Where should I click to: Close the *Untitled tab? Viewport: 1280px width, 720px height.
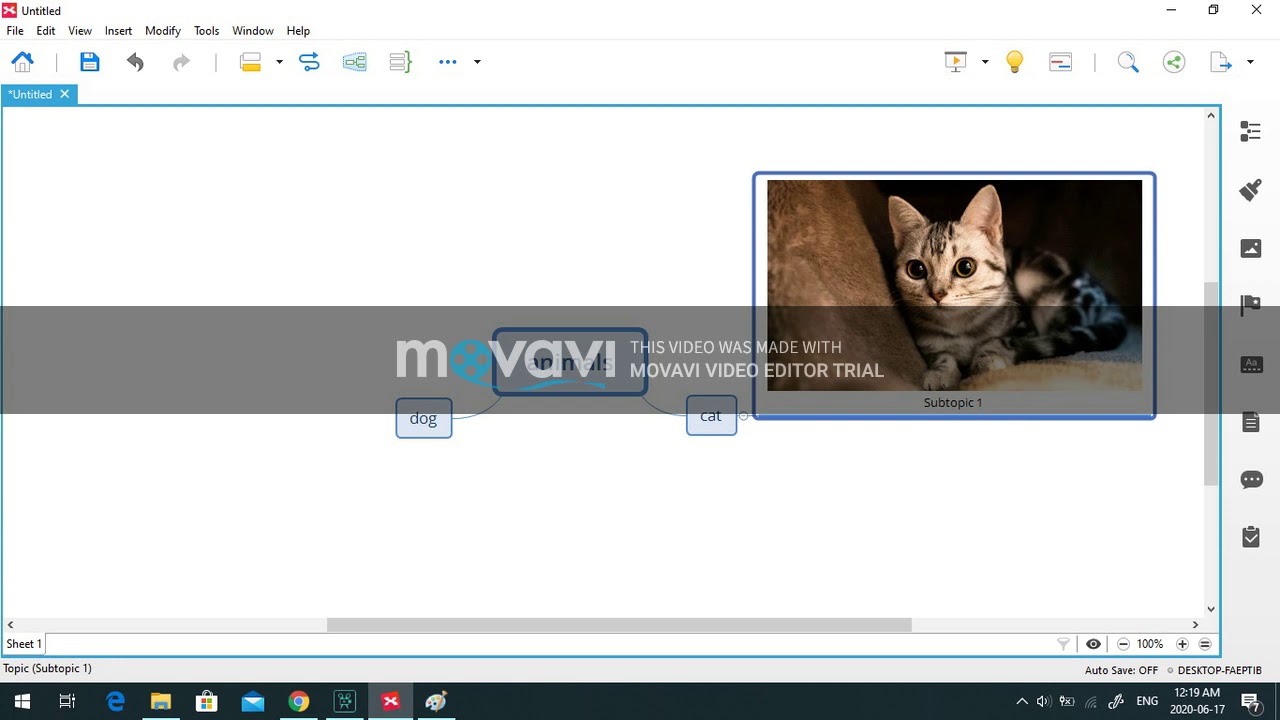tap(65, 94)
